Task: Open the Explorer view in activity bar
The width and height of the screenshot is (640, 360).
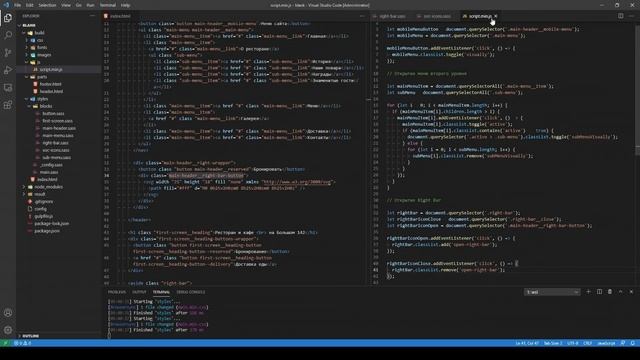Action: coord(8,18)
